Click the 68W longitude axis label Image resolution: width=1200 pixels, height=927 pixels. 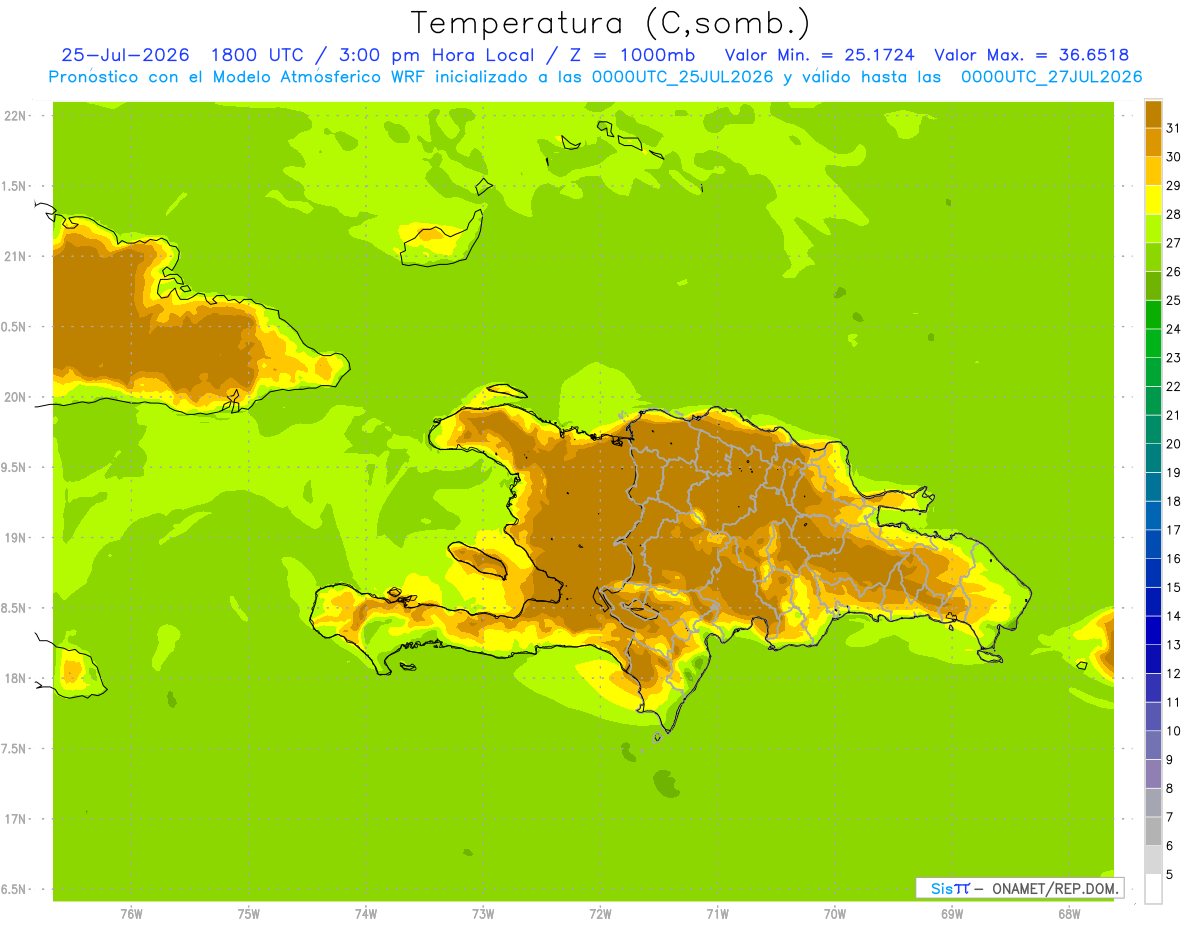(x=1069, y=914)
